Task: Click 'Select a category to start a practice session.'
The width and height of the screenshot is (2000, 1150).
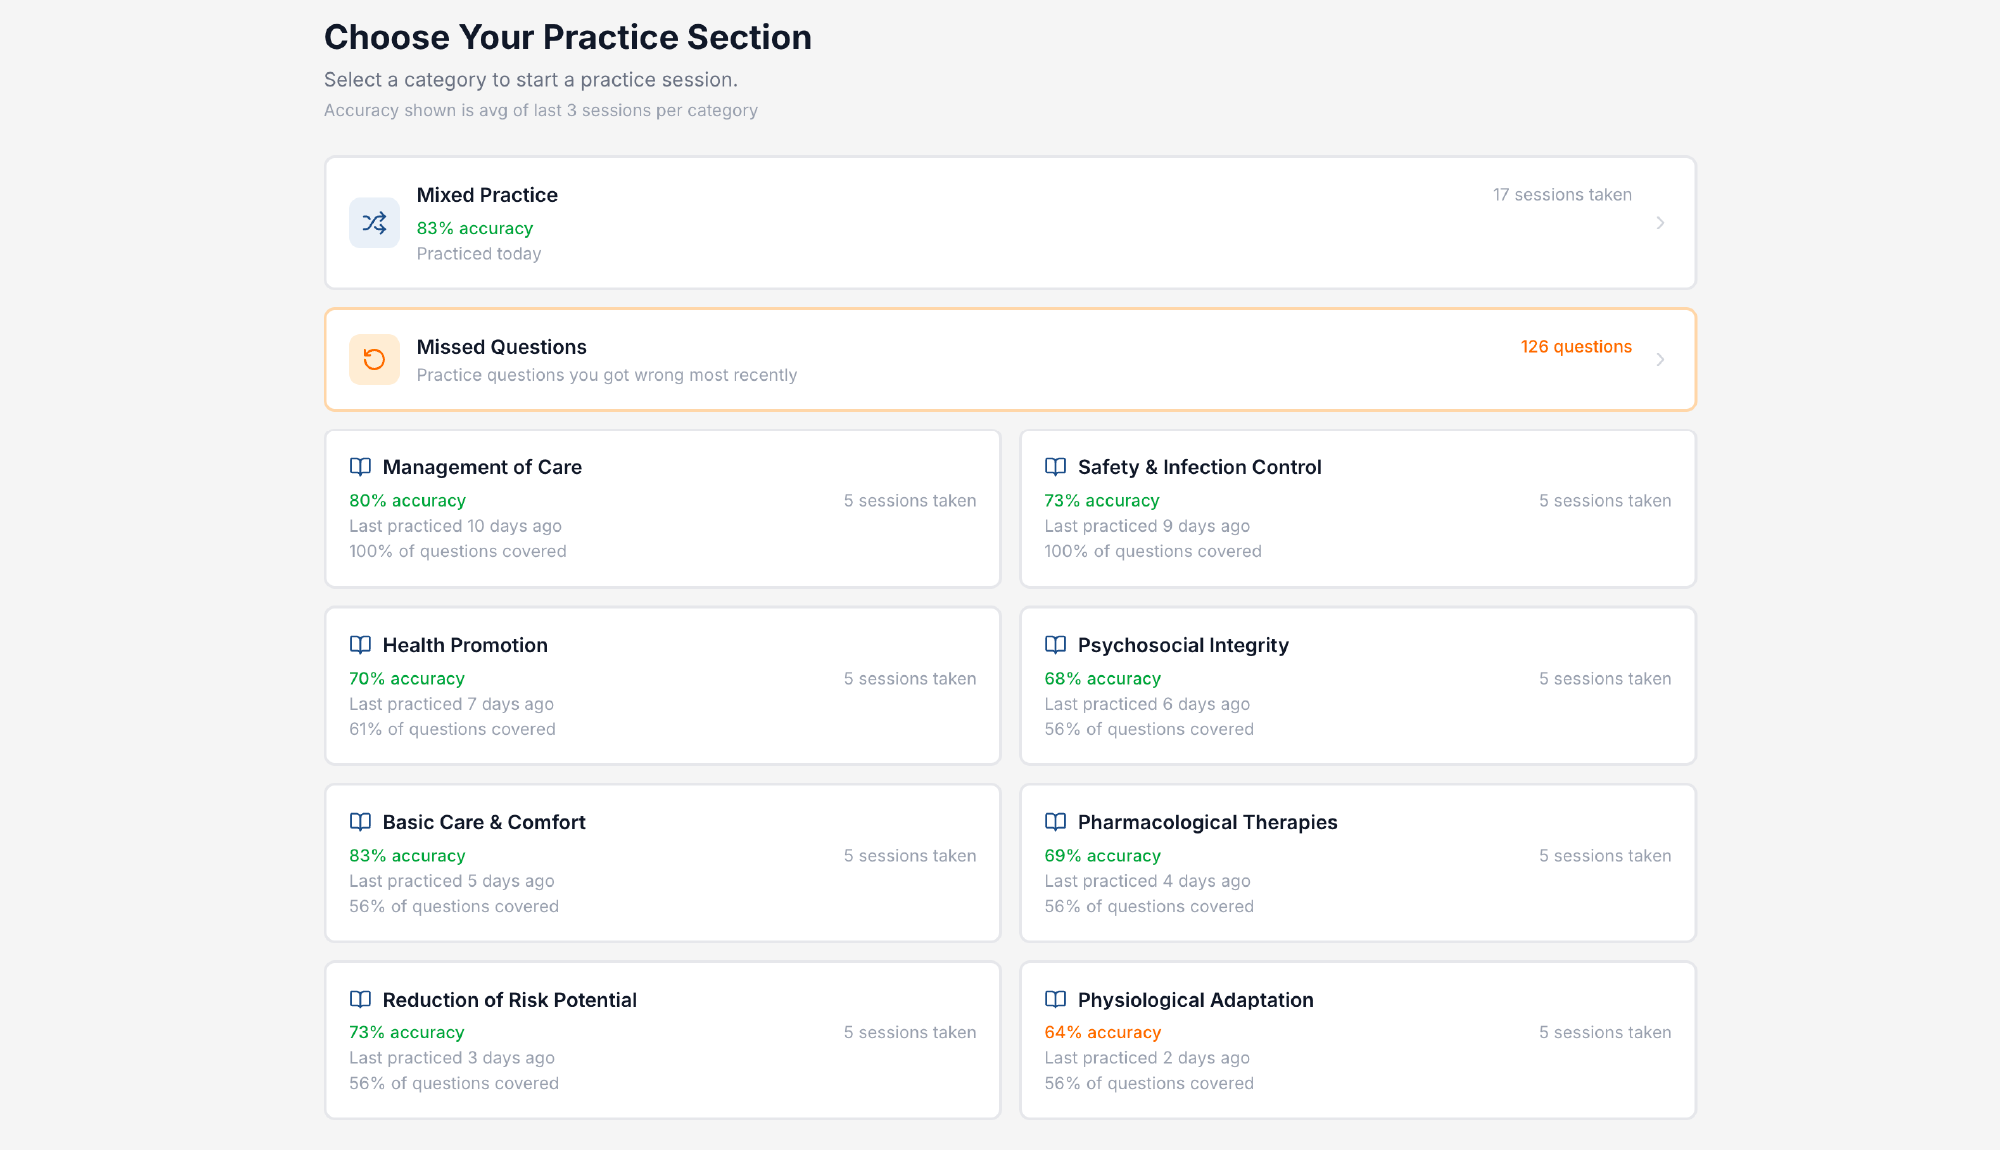Action: [531, 80]
